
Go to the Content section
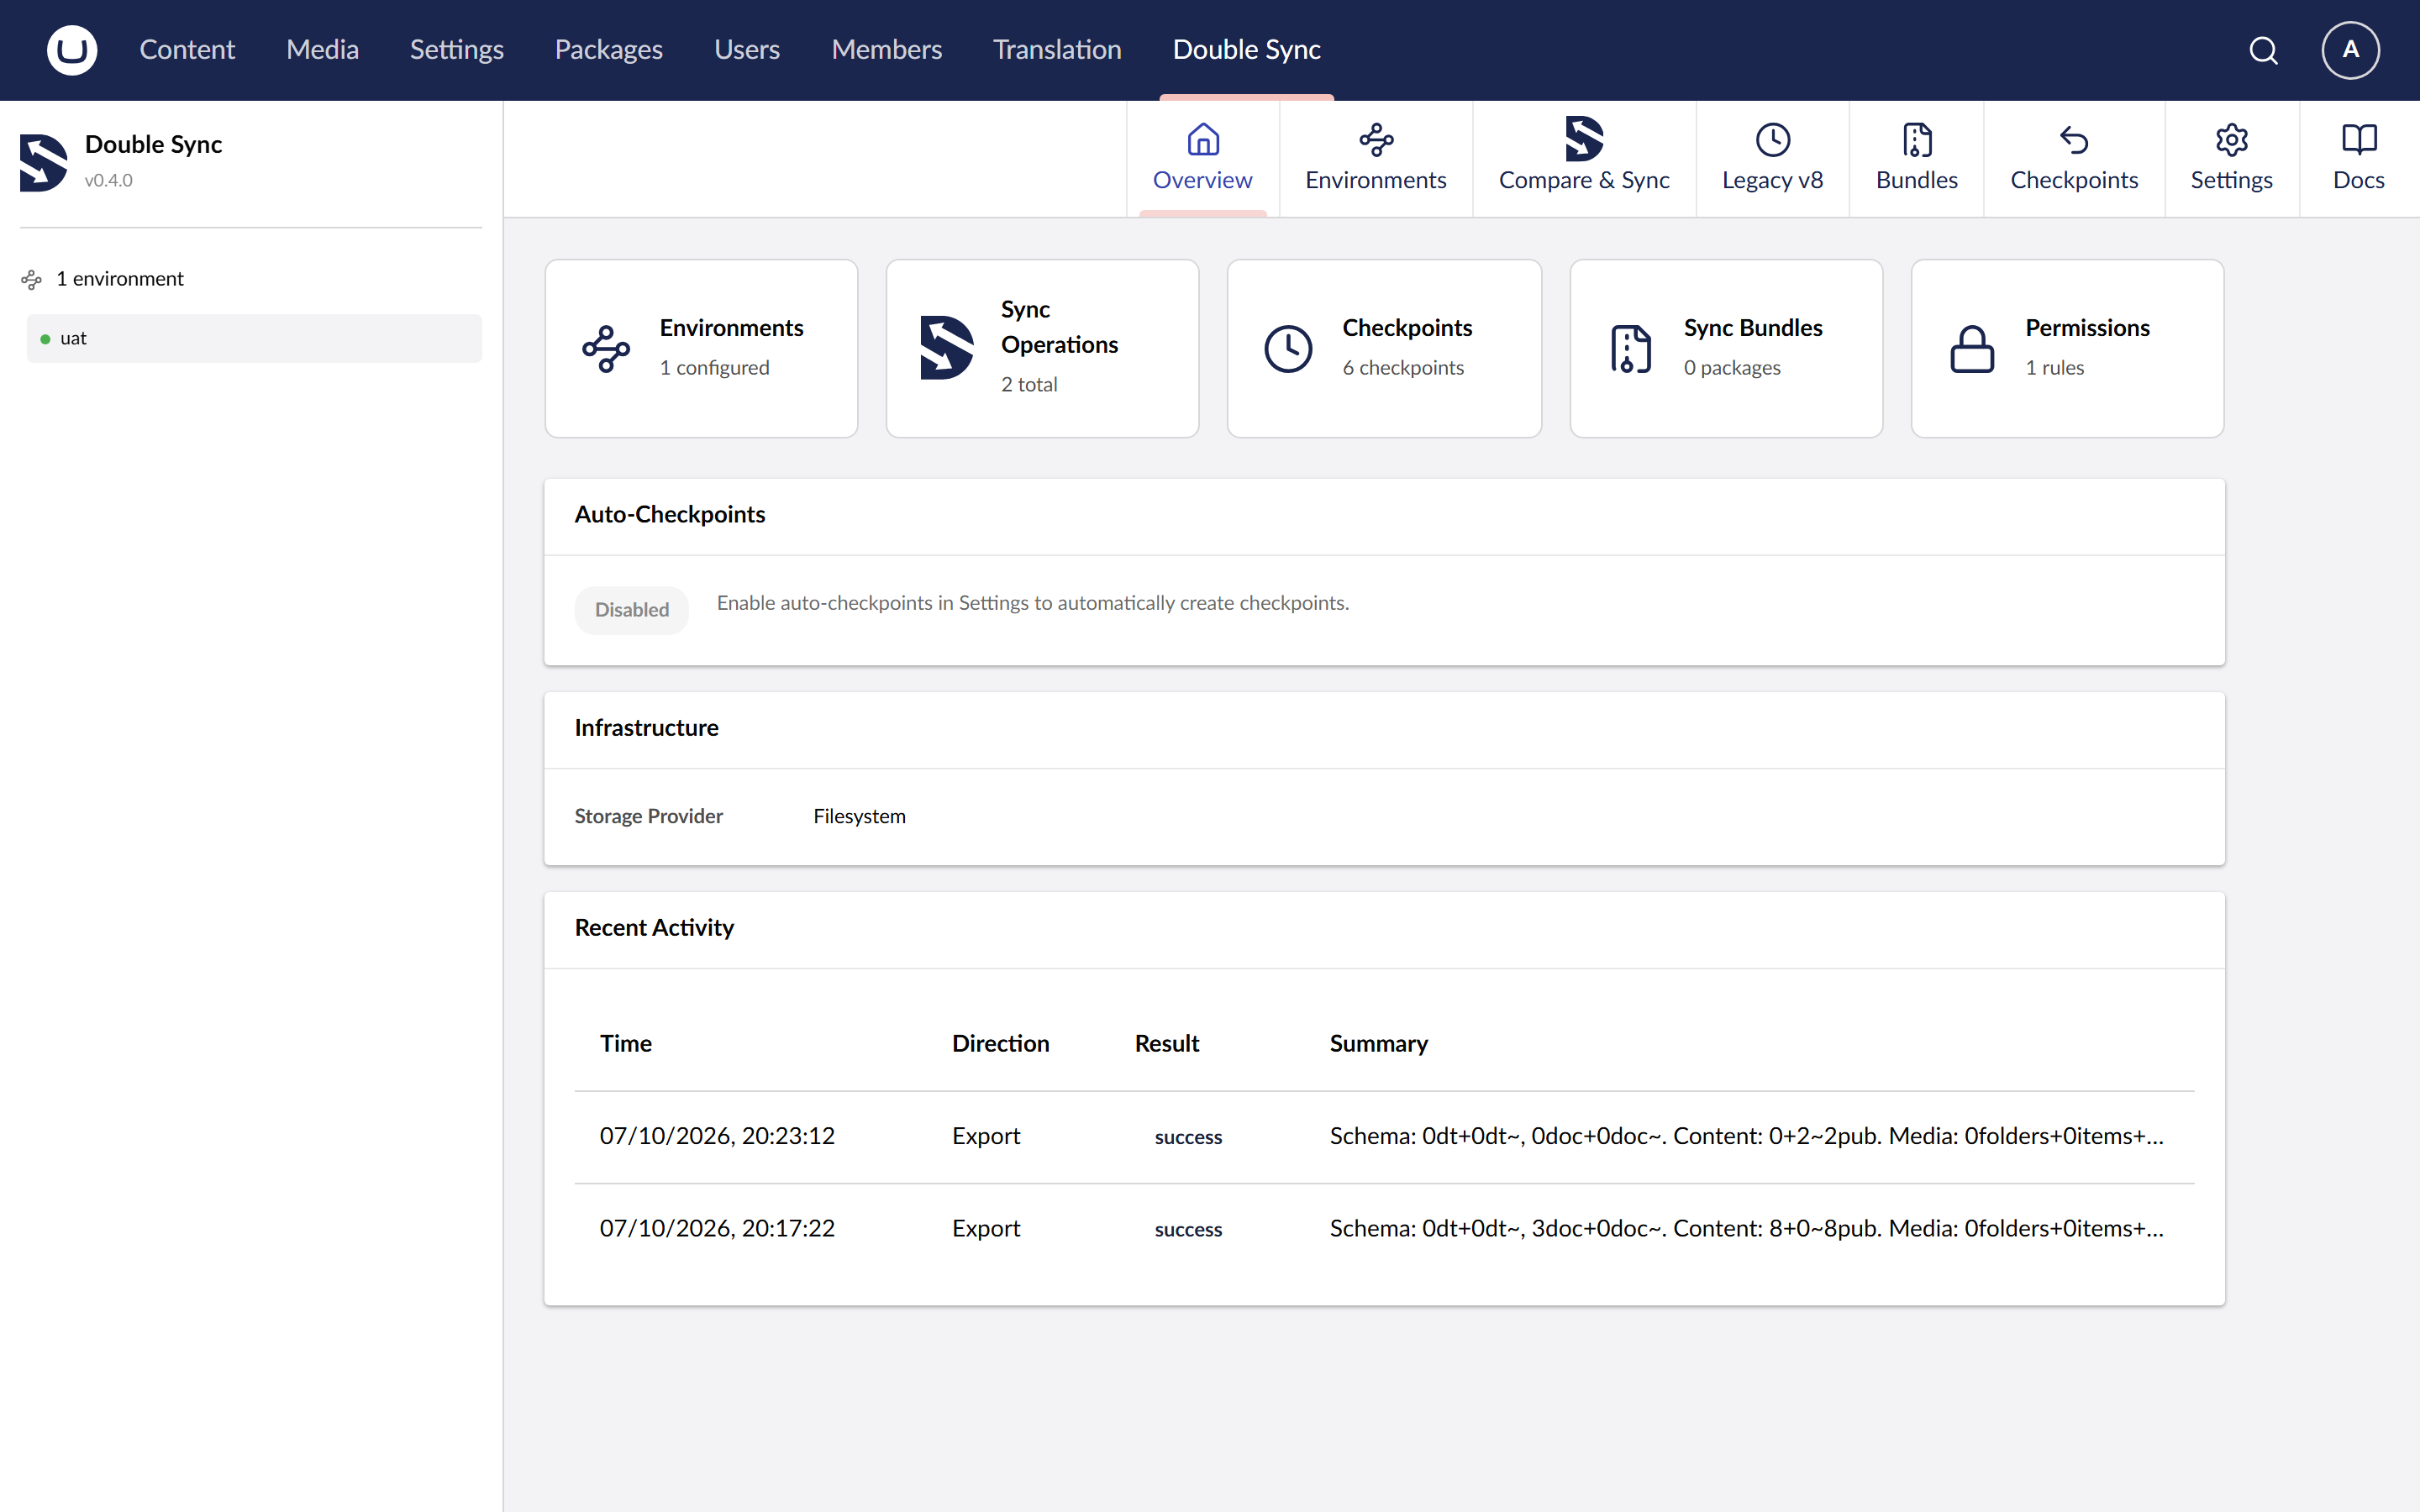click(187, 50)
